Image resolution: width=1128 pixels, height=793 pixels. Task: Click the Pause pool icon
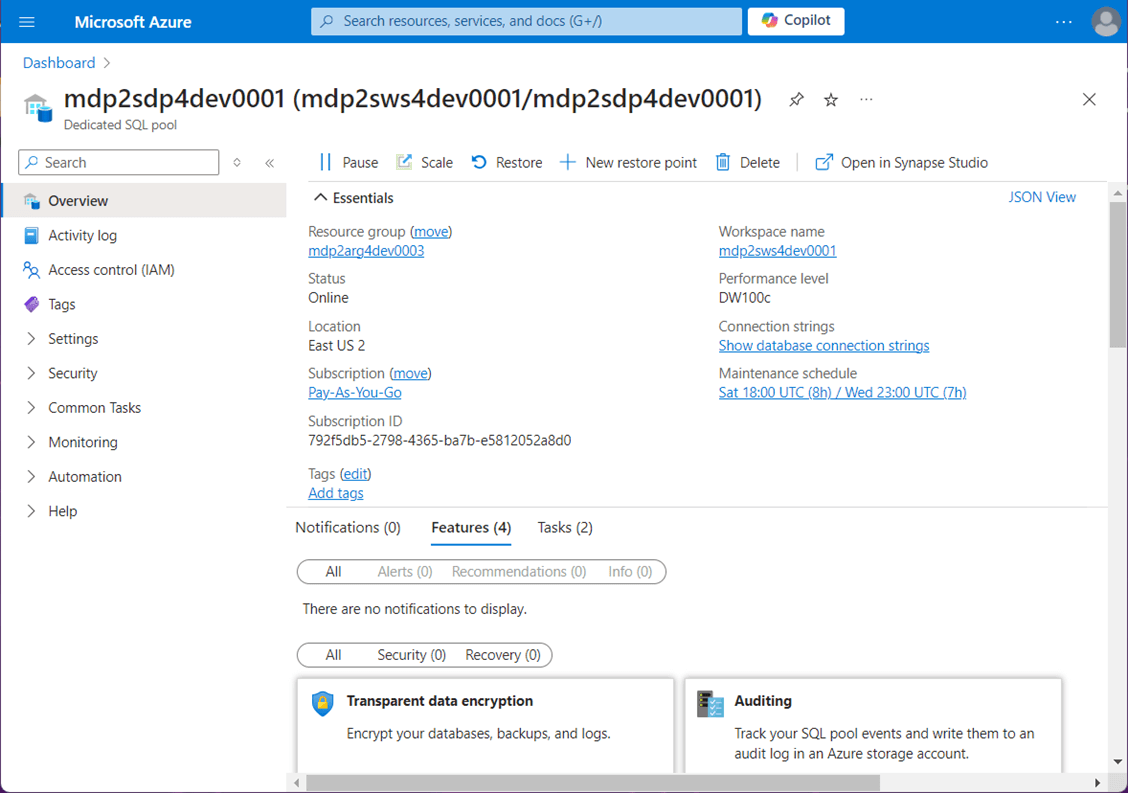(x=325, y=162)
